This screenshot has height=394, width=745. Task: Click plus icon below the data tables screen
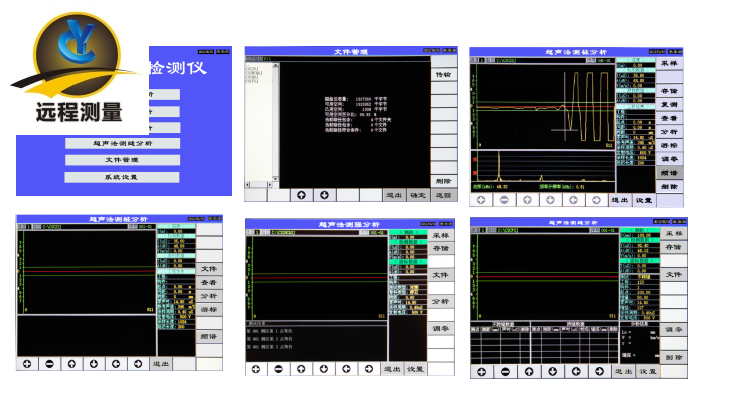[482, 372]
